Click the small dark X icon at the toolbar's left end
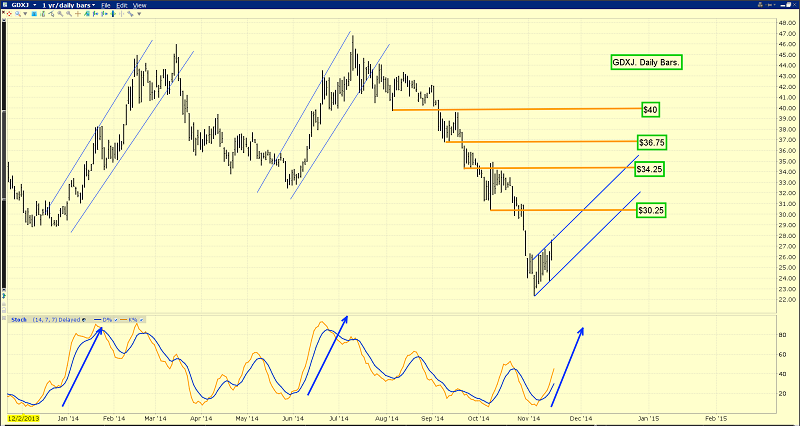Viewport: 800px width, 426px height. (x=3, y=12)
